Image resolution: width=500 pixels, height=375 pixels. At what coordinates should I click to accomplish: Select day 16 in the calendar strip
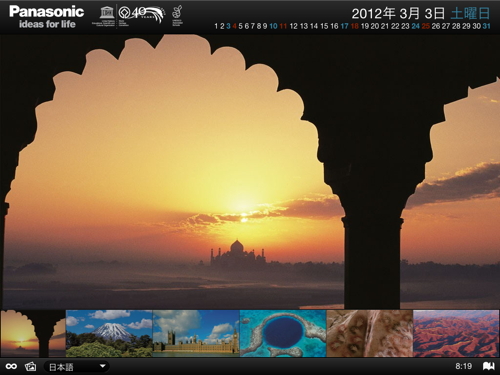click(334, 26)
